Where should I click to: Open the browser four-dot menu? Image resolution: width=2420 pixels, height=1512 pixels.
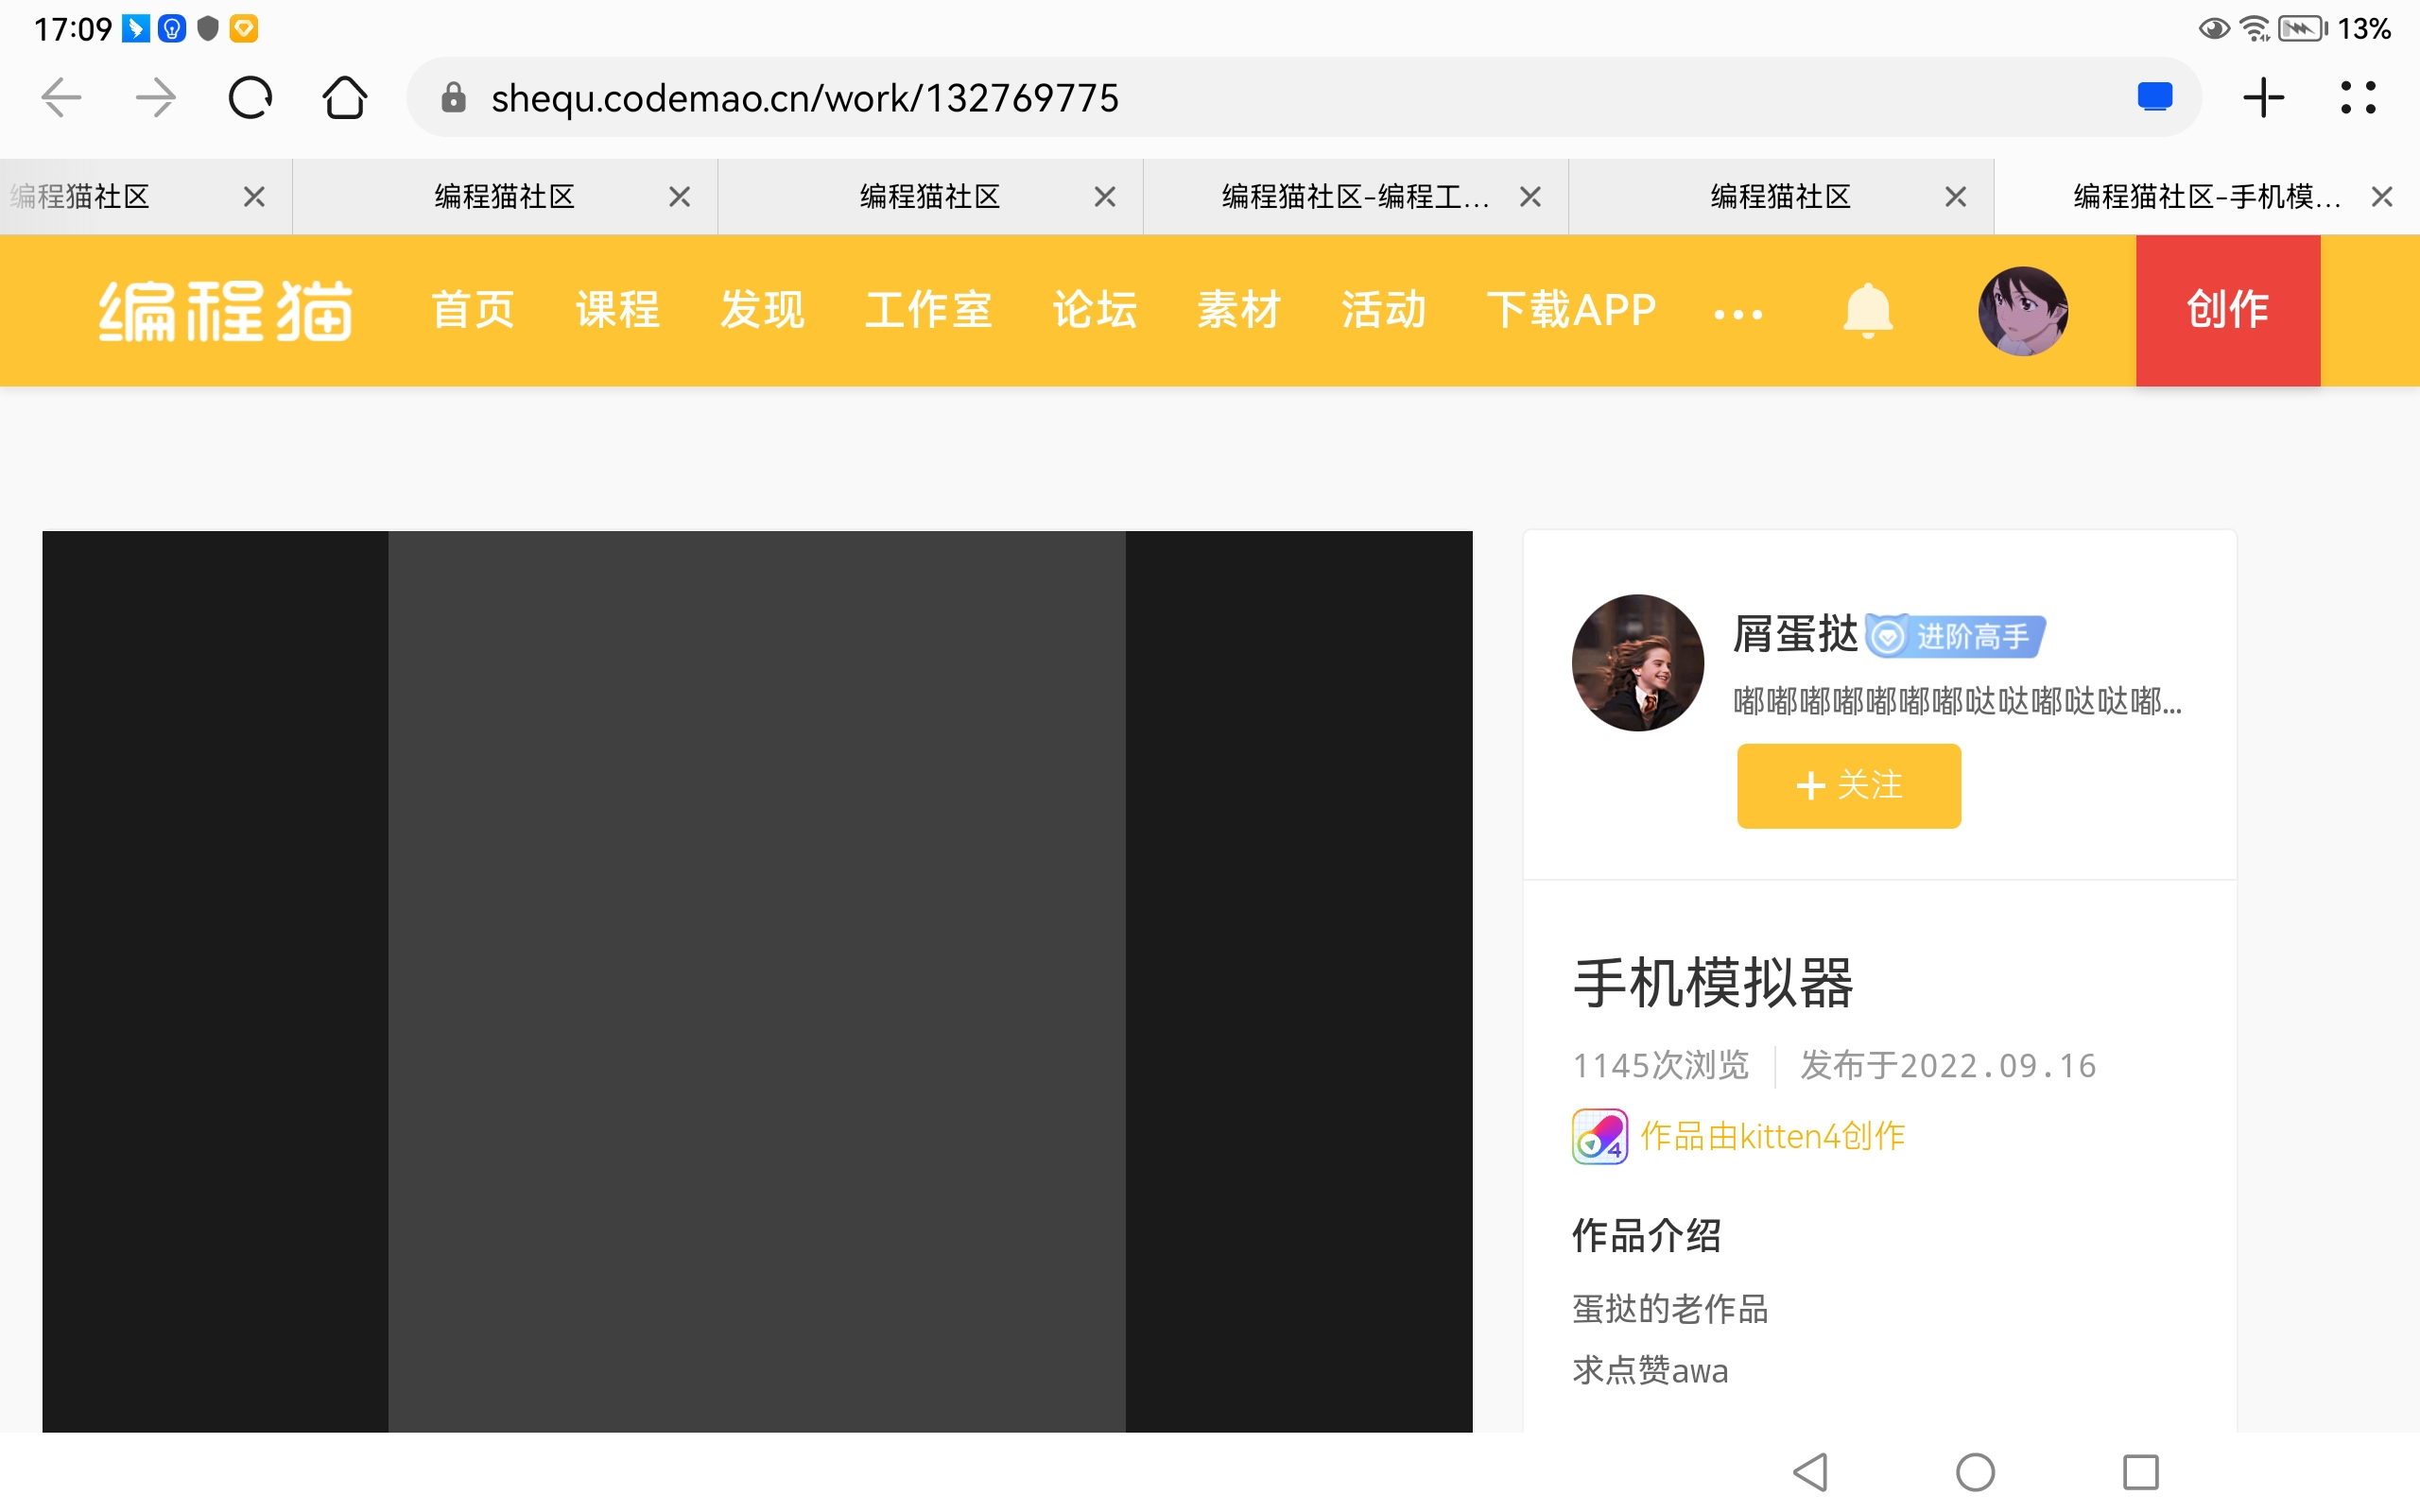pos(2358,98)
